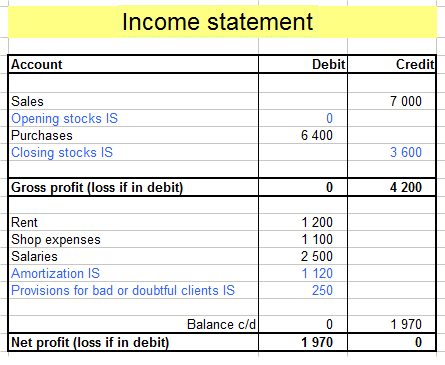The width and height of the screenshot is (445, 365).
Task: Click the Gross profit label cell
Action: pyautogui.click(x=133, y=187)
